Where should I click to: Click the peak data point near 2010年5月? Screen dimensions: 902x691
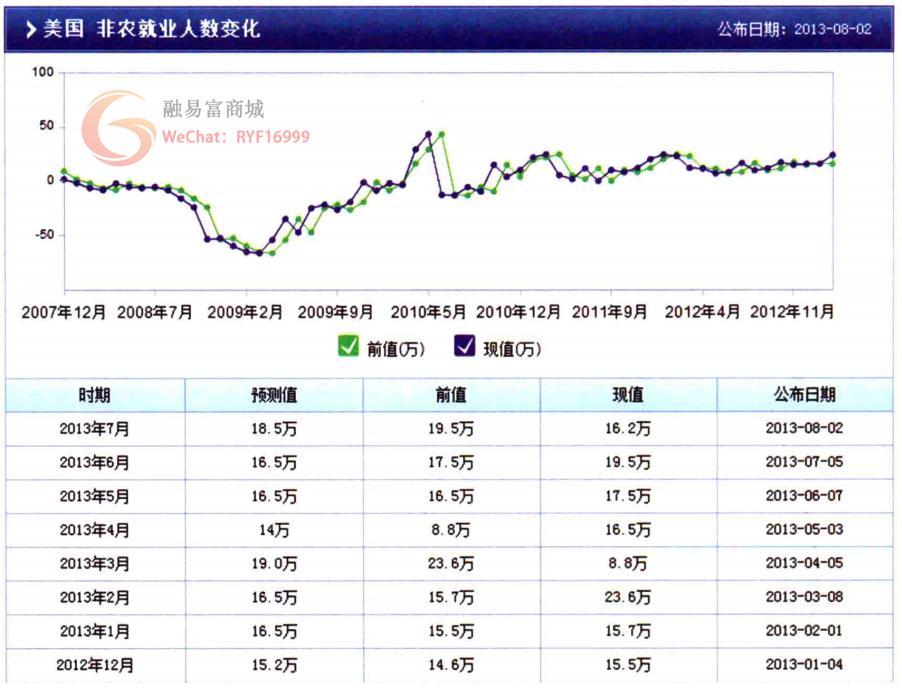coord(428,132)
